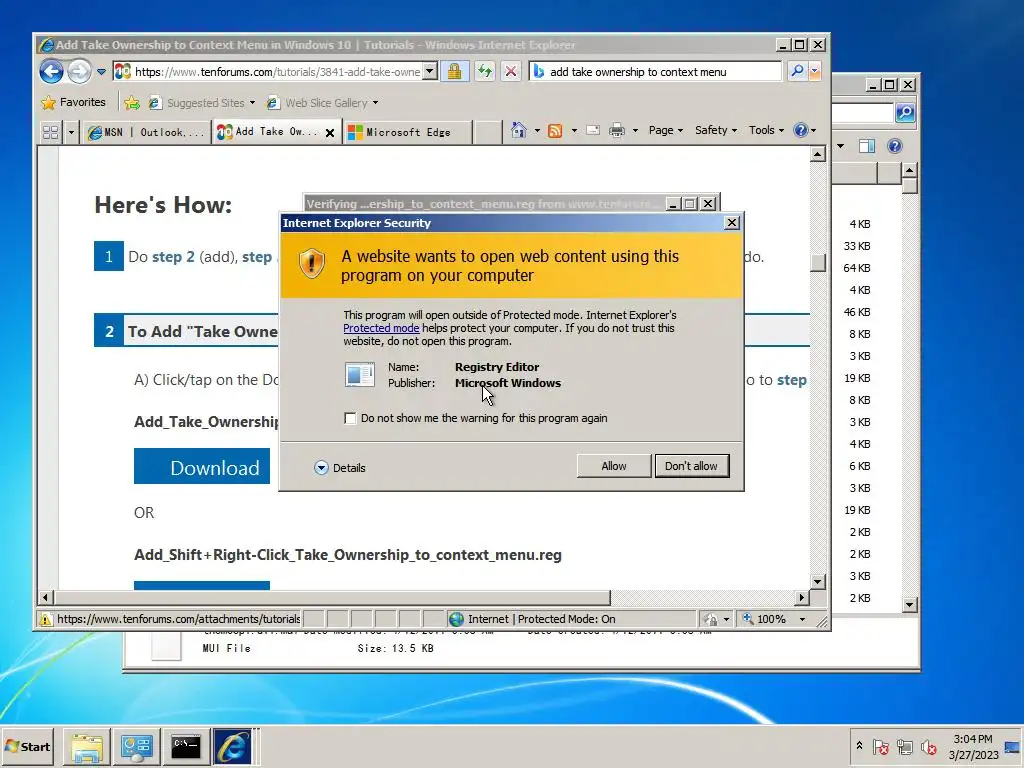Select the 64 KB file row in Explorer
1024x768 pixels.
pos(857,268)
